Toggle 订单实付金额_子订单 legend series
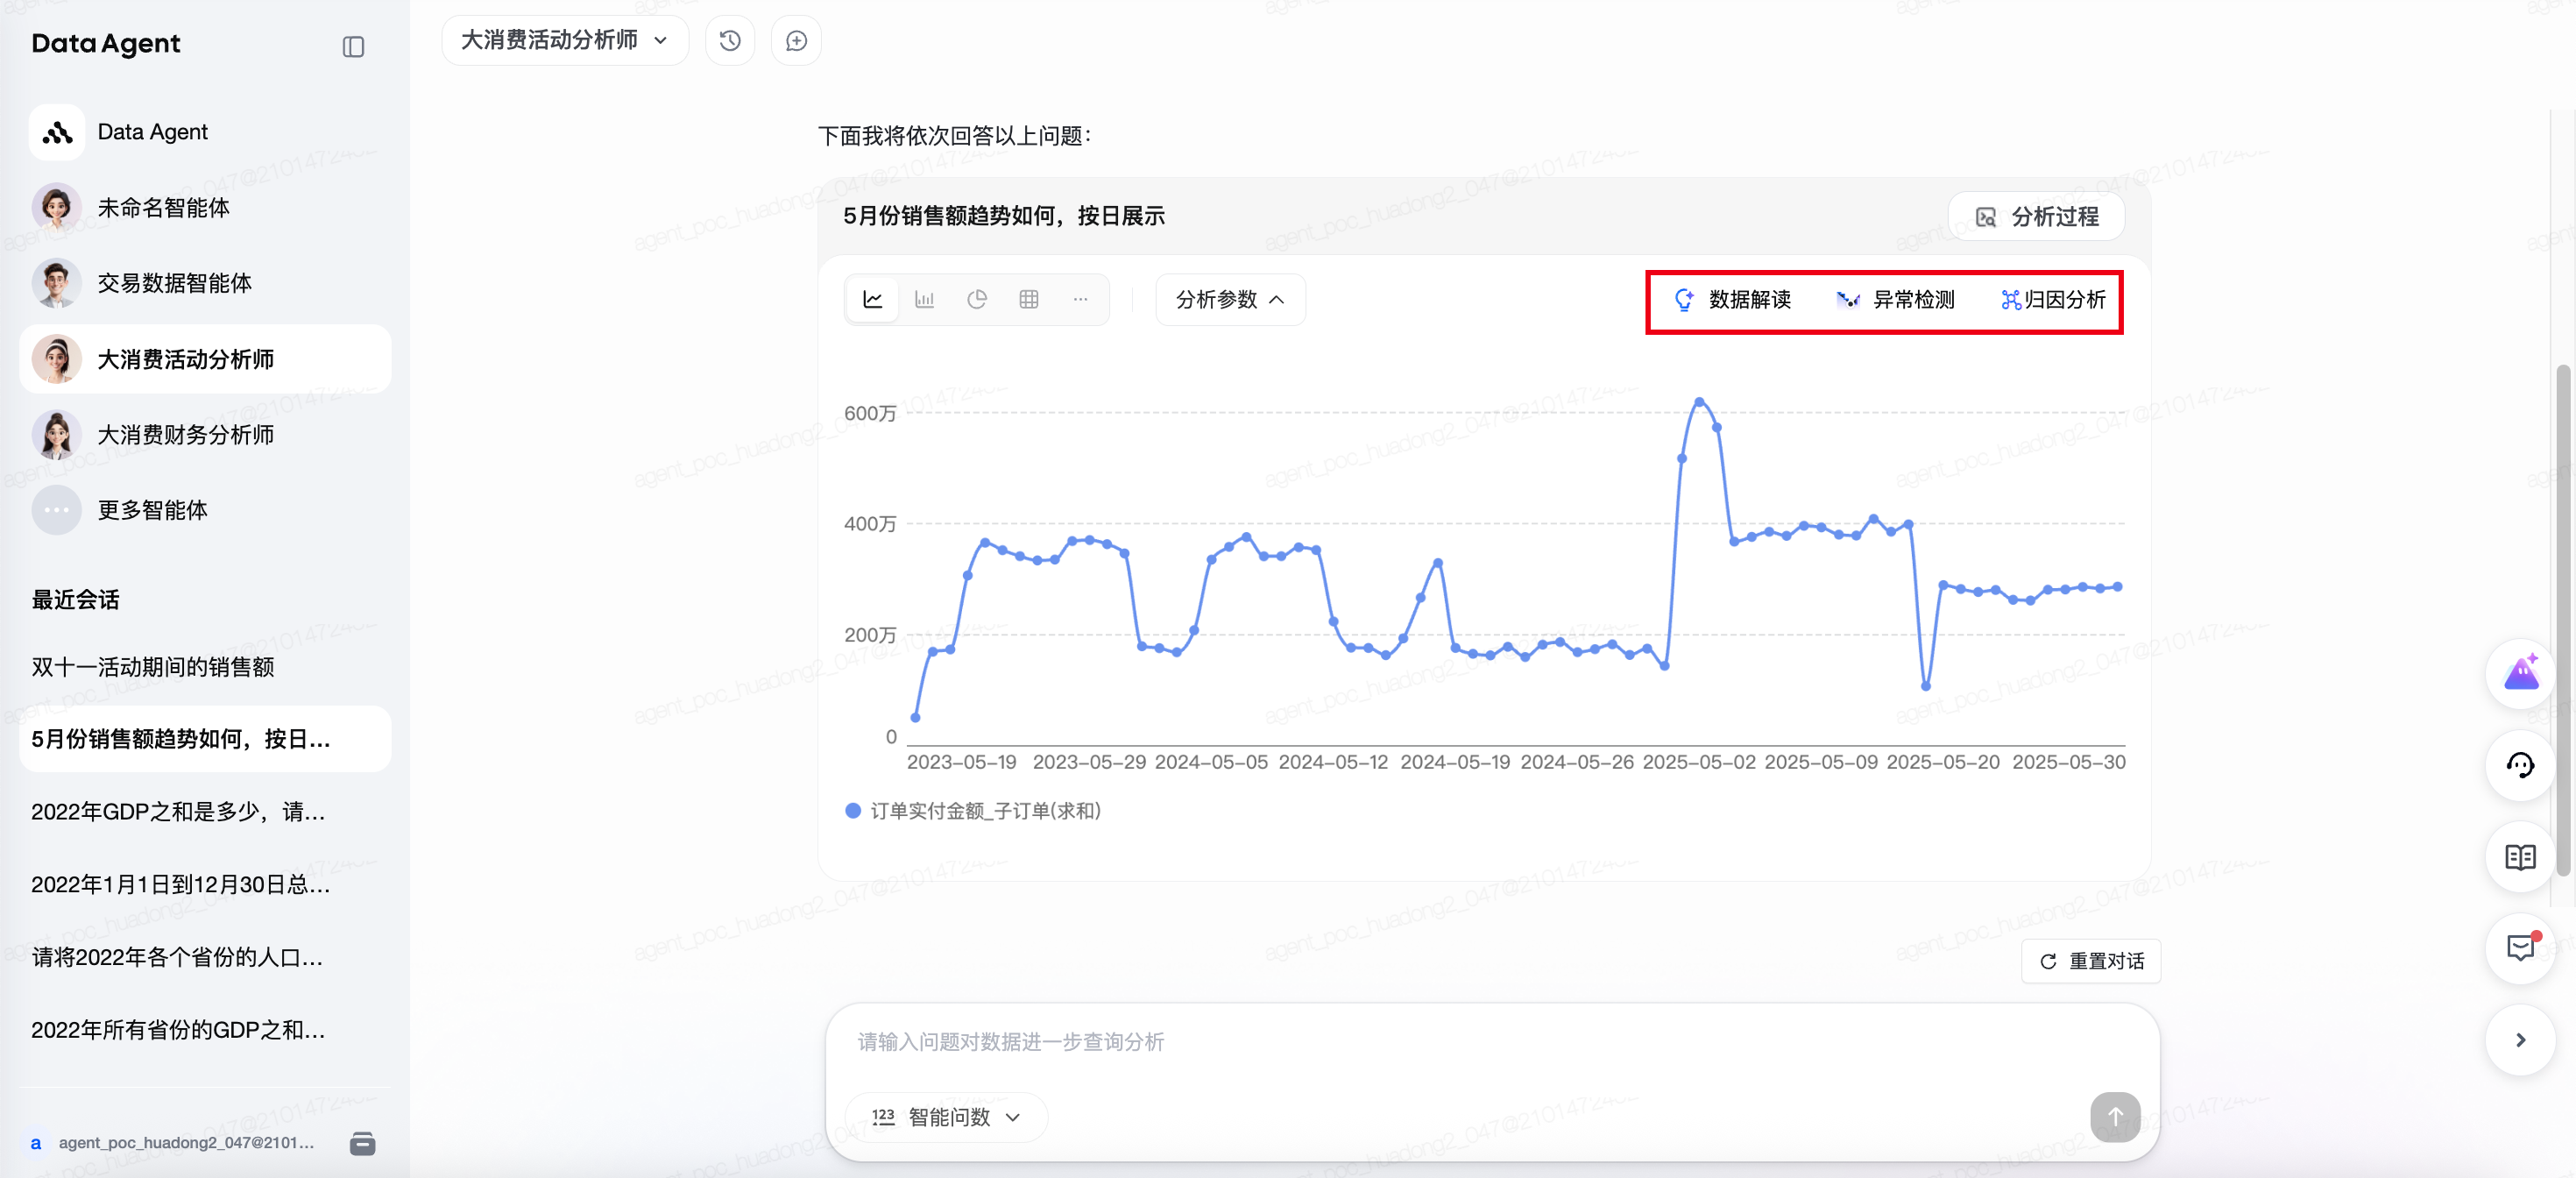This screenshot has height=1178, width=2576. click(974, 811)
